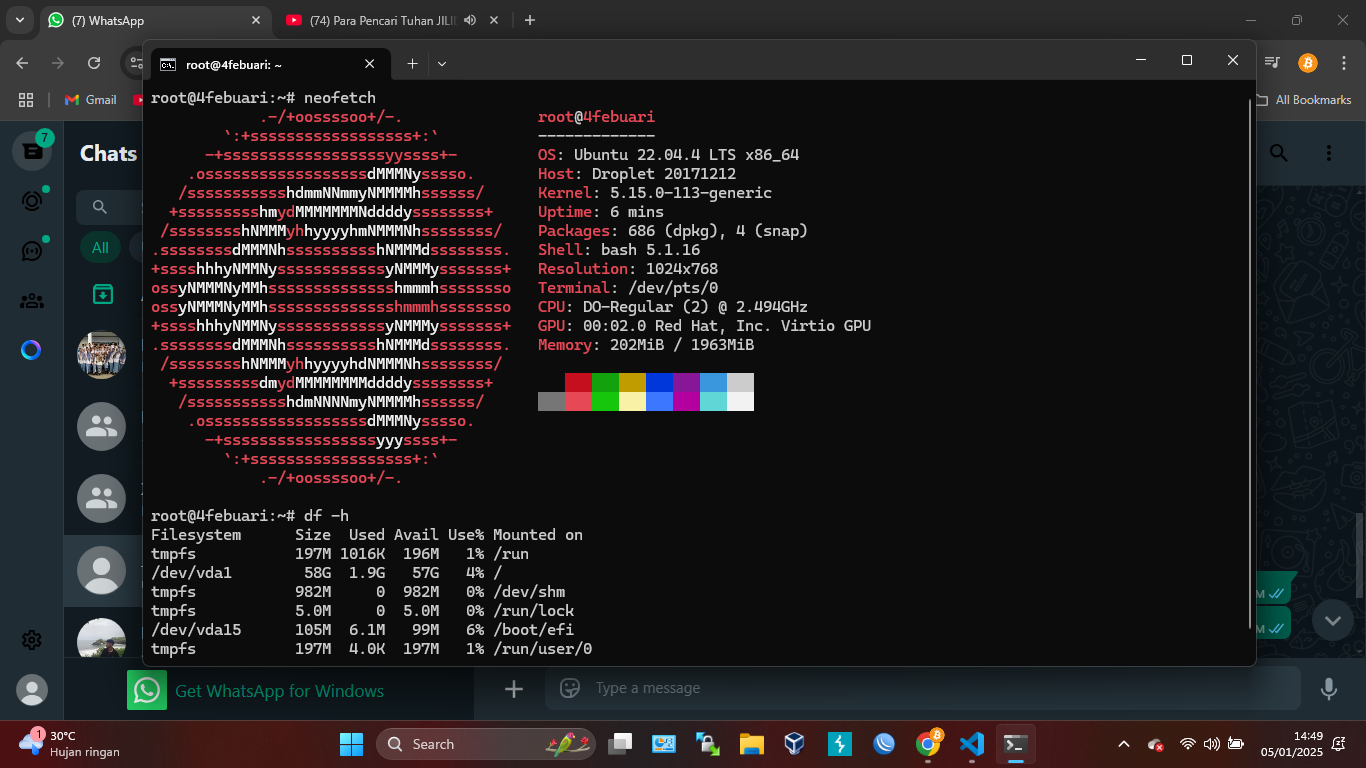Open group photo chat thumbnail in list
The width and height of the screenshot is (1366, 768).
[x=101, y=355]
